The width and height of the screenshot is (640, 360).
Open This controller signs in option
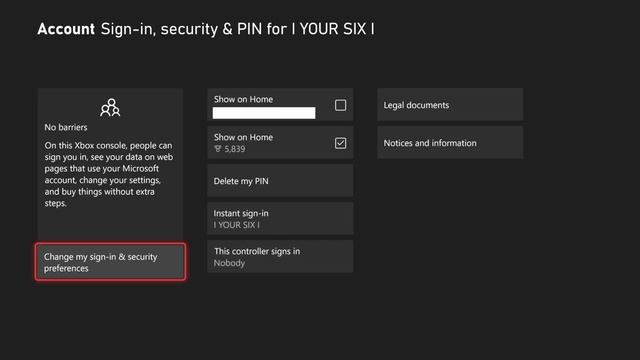click(280, 257)
